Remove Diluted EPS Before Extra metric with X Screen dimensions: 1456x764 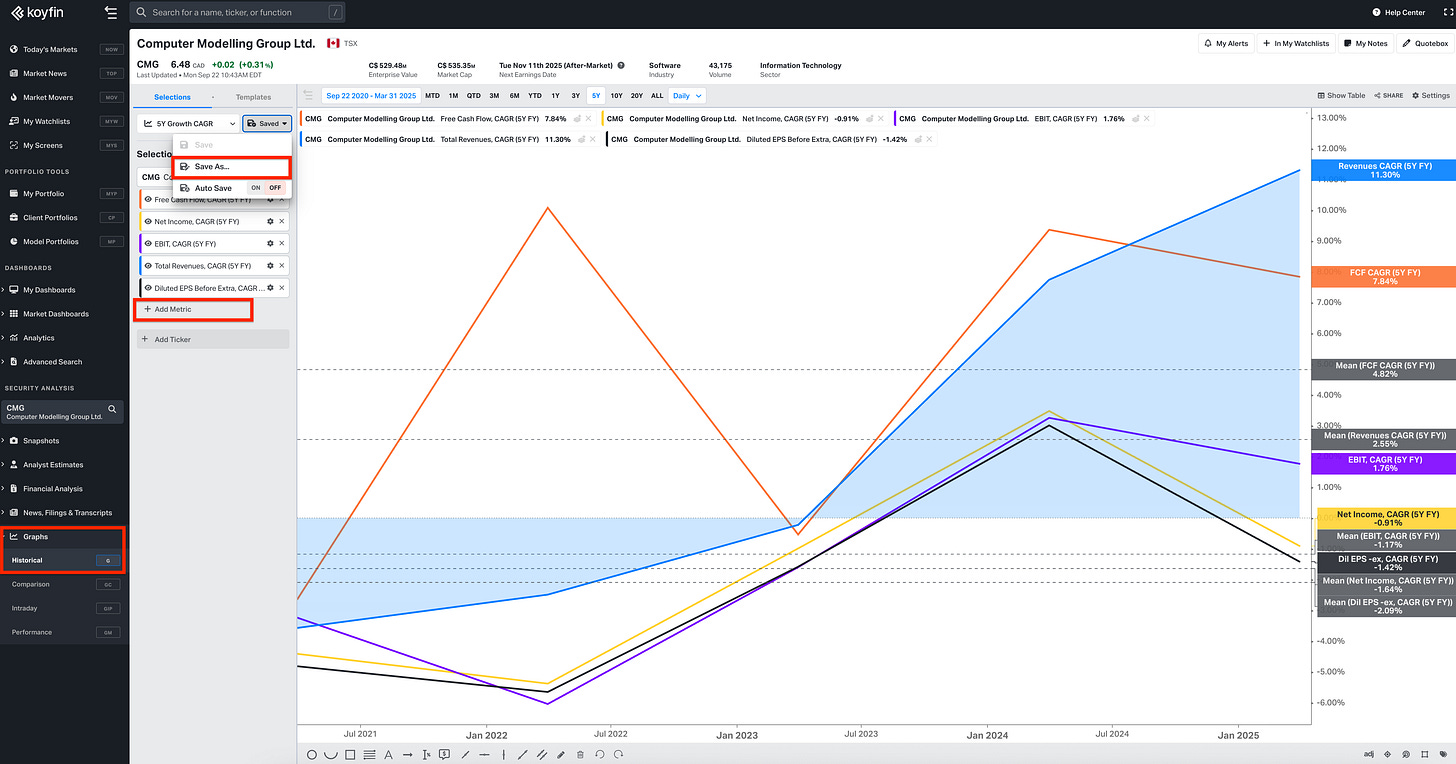click(282, 288)
